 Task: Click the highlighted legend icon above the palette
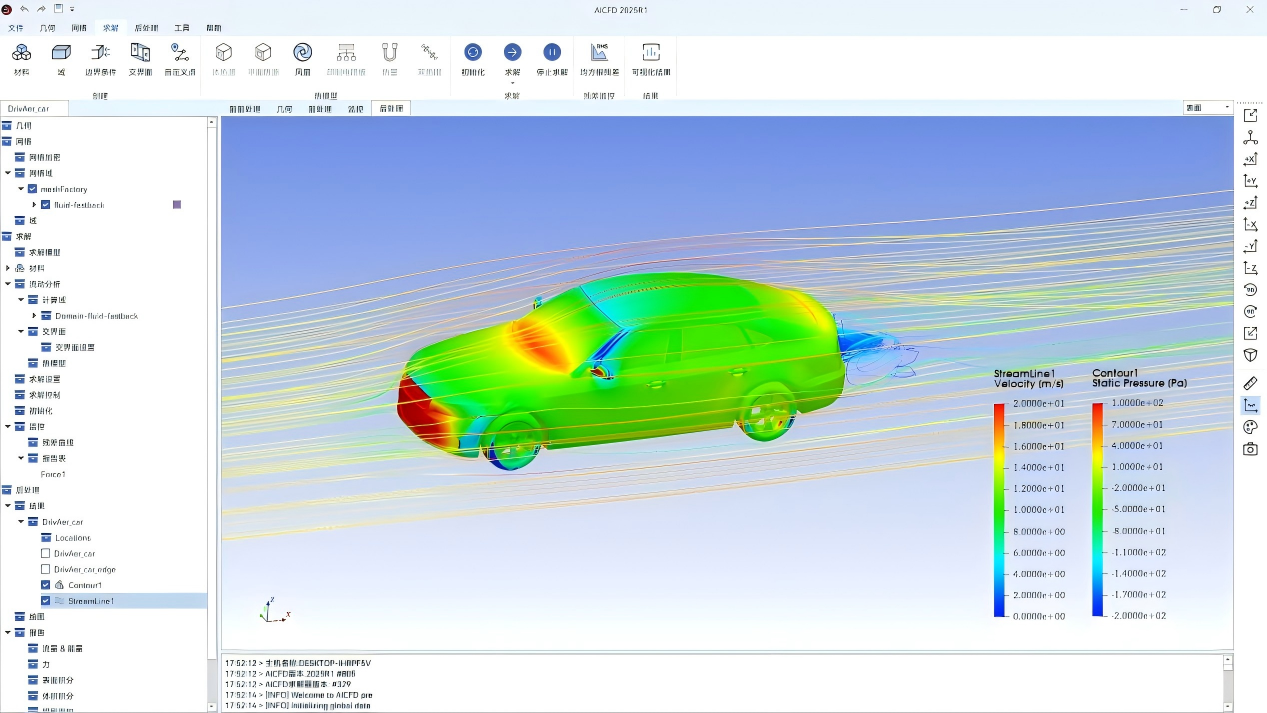pos(1250,405)
